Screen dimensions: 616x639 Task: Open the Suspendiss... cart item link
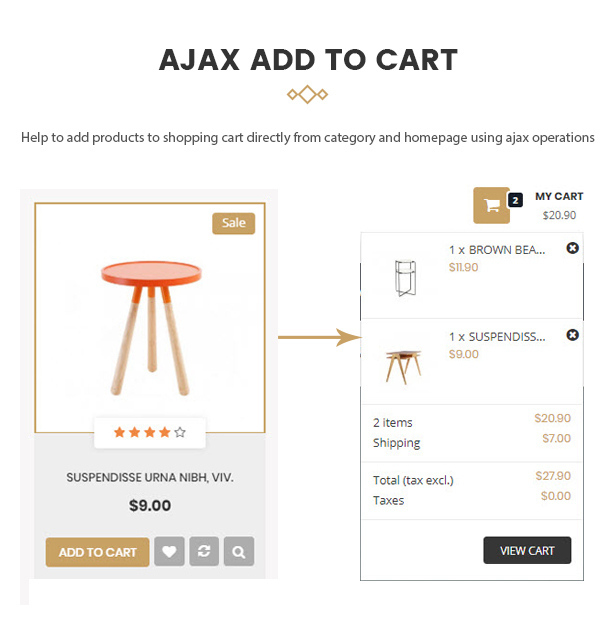497,337
